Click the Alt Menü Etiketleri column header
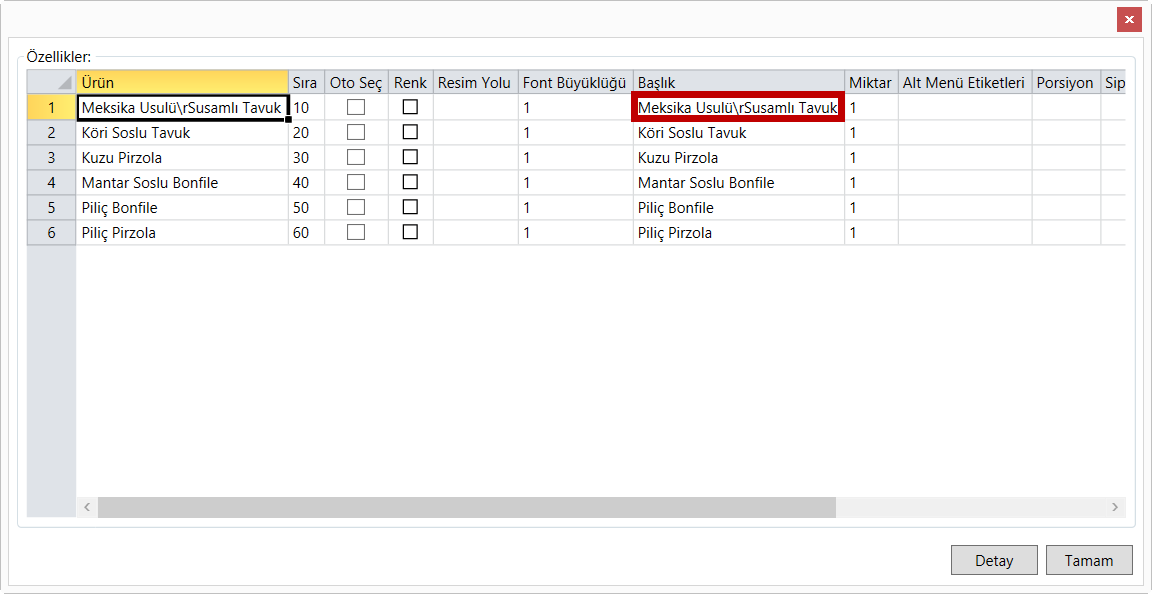1152x594 pixels. (x=964, y=83)
